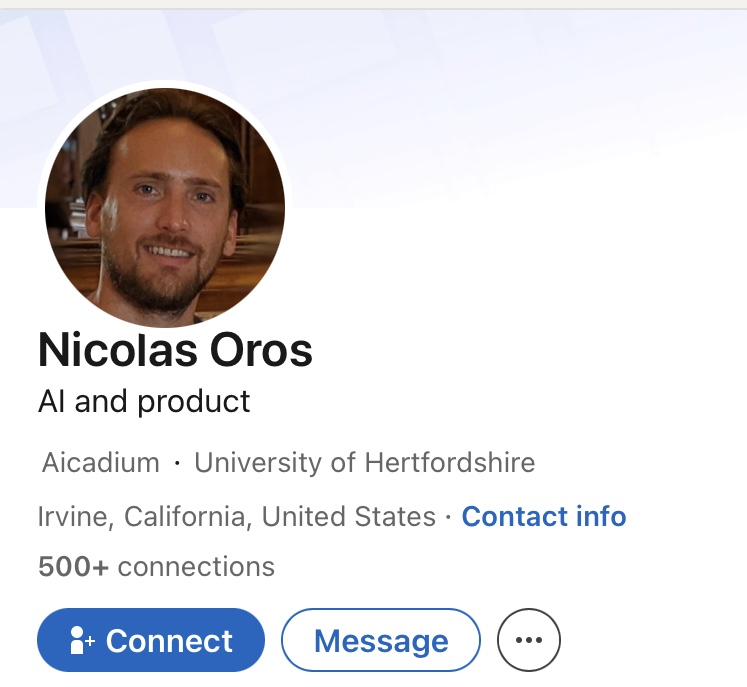Open the three-dots More actions button
Viewport: 747px width, 687px height.
coord(528,641)
